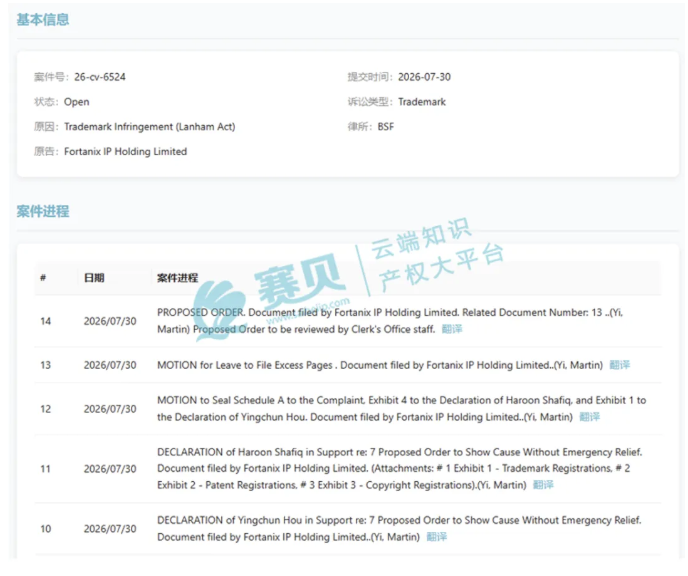Click 日期 column header
Viewport: 688px width, 576px height.
pos(94,278)
